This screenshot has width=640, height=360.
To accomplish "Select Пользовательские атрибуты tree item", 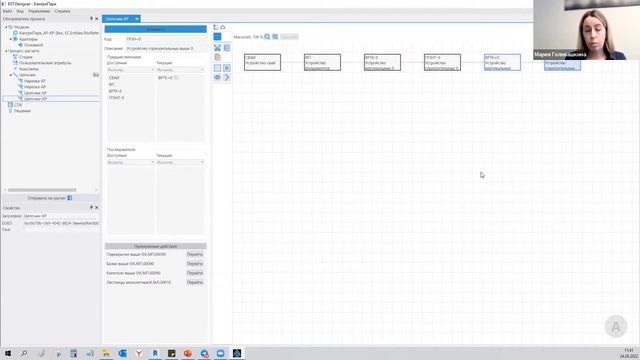I will 45,63.
